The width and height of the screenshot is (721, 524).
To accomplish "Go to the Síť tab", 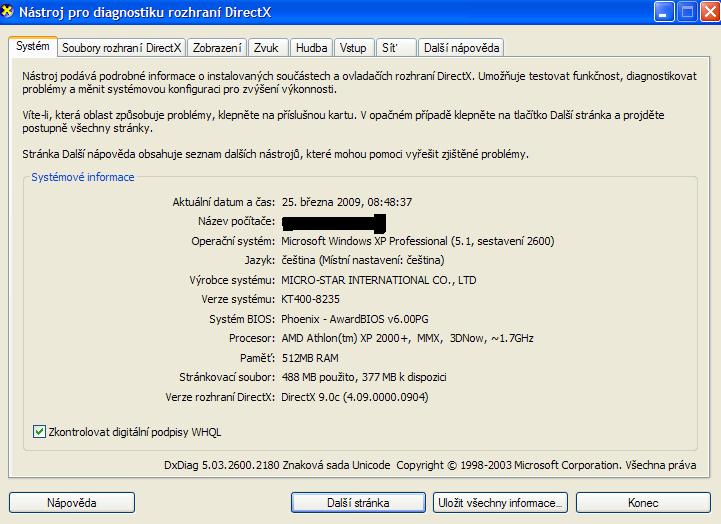I will [x=396, y=48].
